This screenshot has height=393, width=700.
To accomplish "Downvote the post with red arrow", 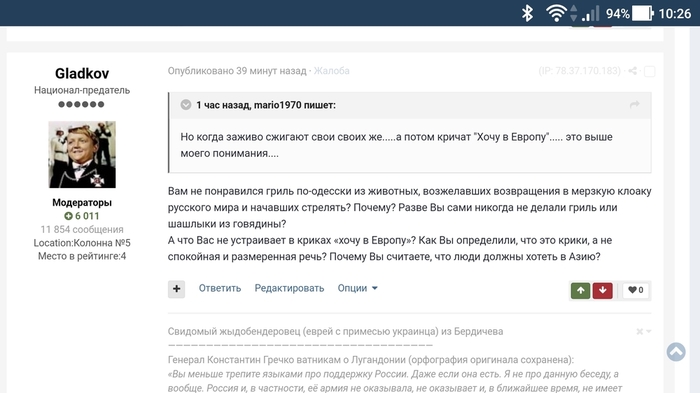I will pos(603,290).
